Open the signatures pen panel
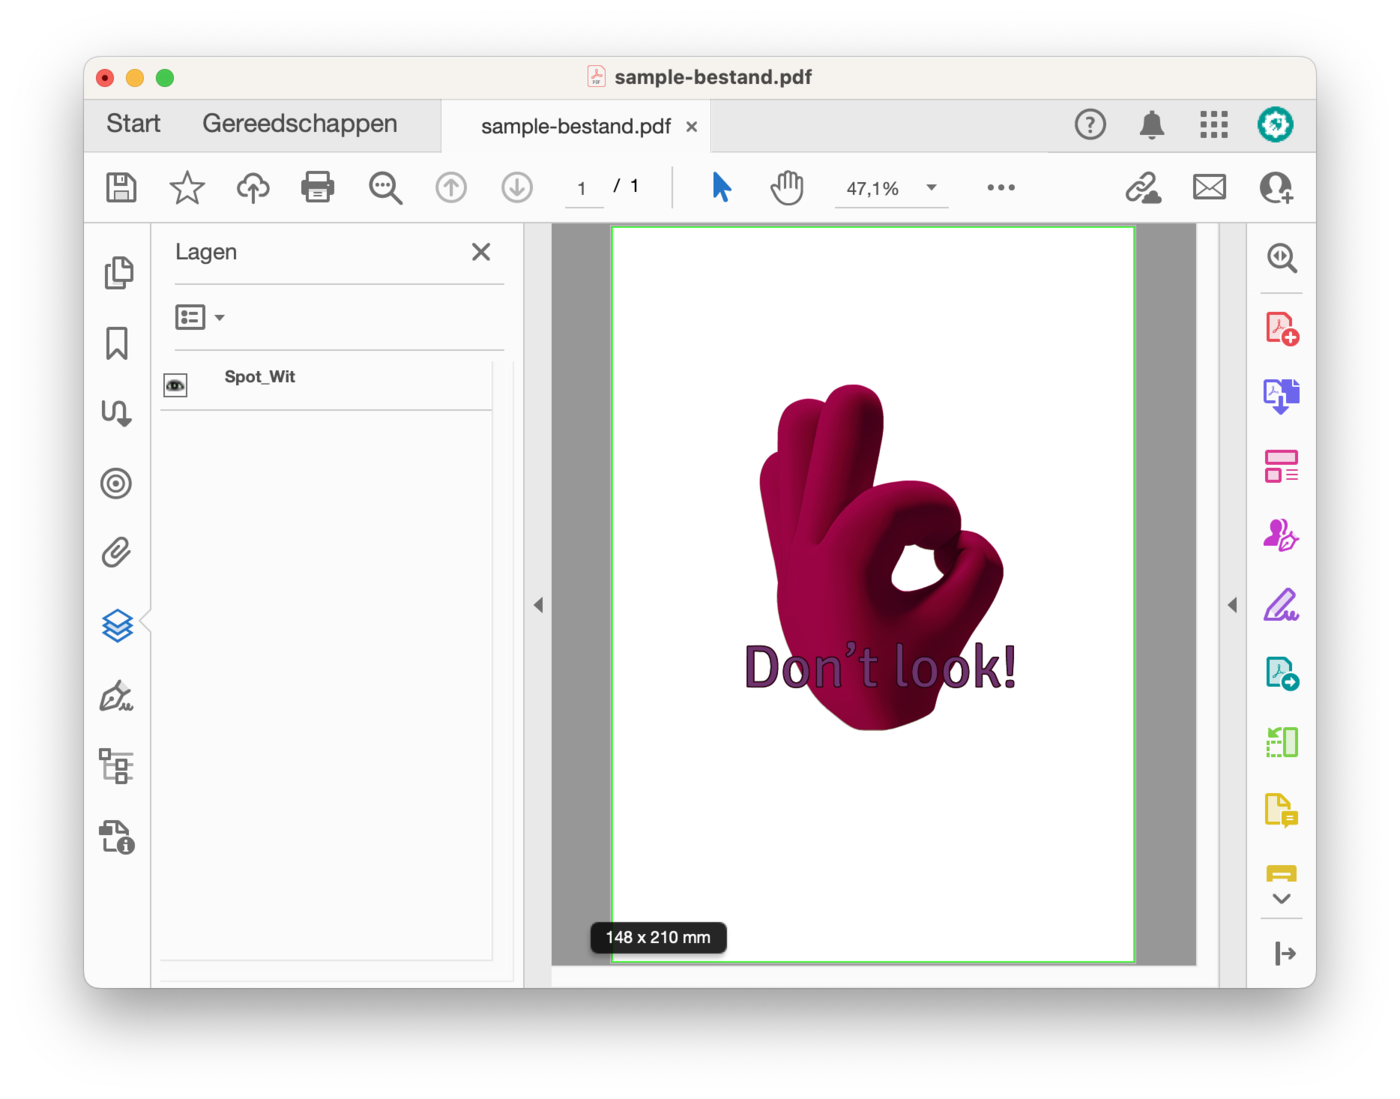 tap(117, 696)
